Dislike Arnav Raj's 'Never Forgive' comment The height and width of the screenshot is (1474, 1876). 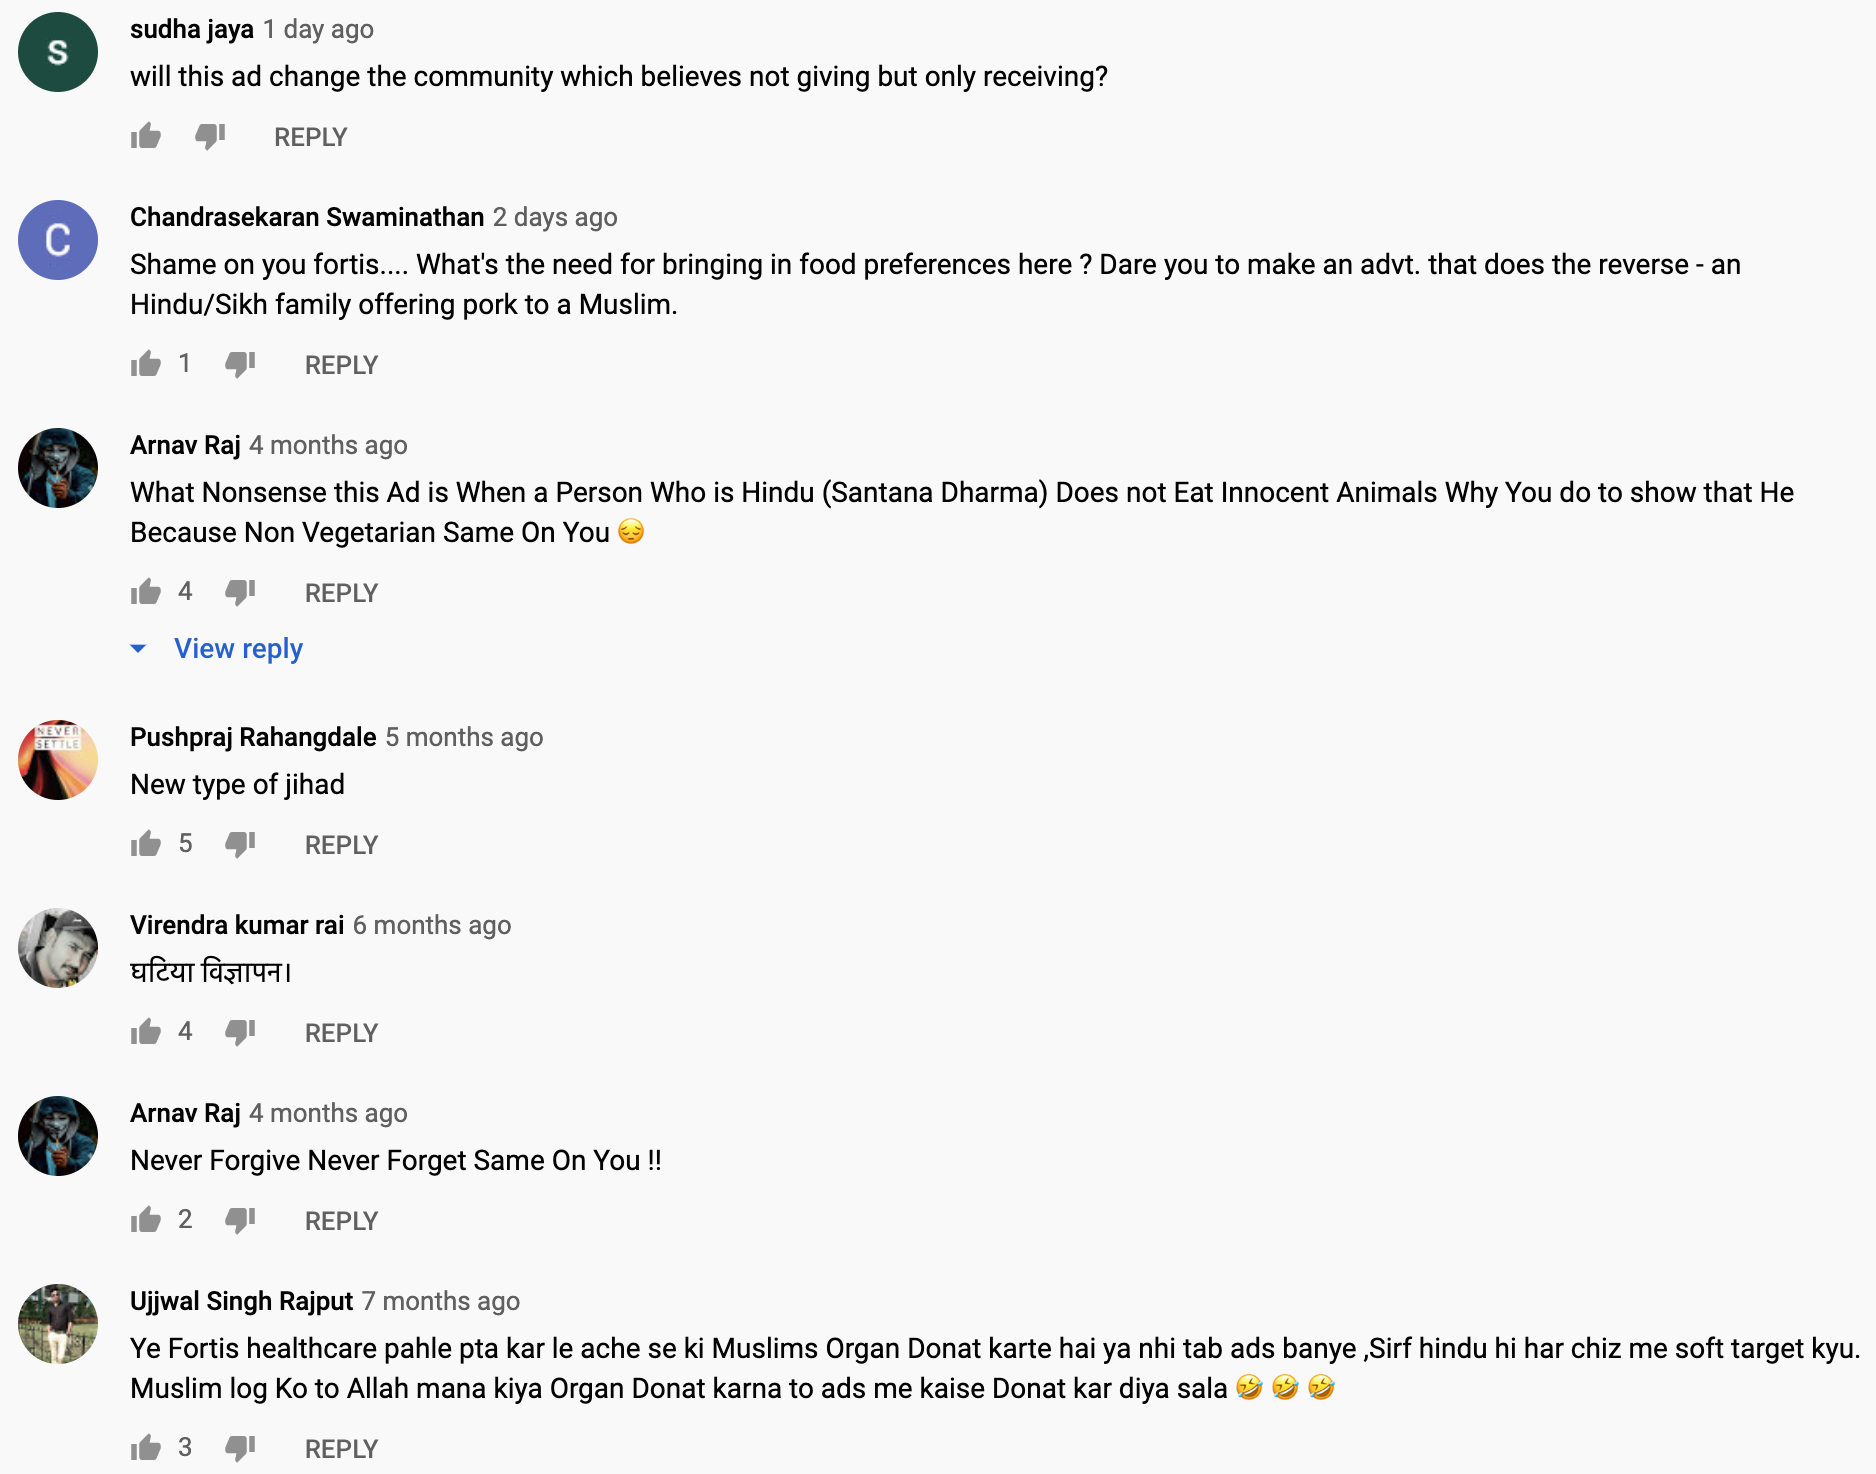click(x=240, y=1220)
